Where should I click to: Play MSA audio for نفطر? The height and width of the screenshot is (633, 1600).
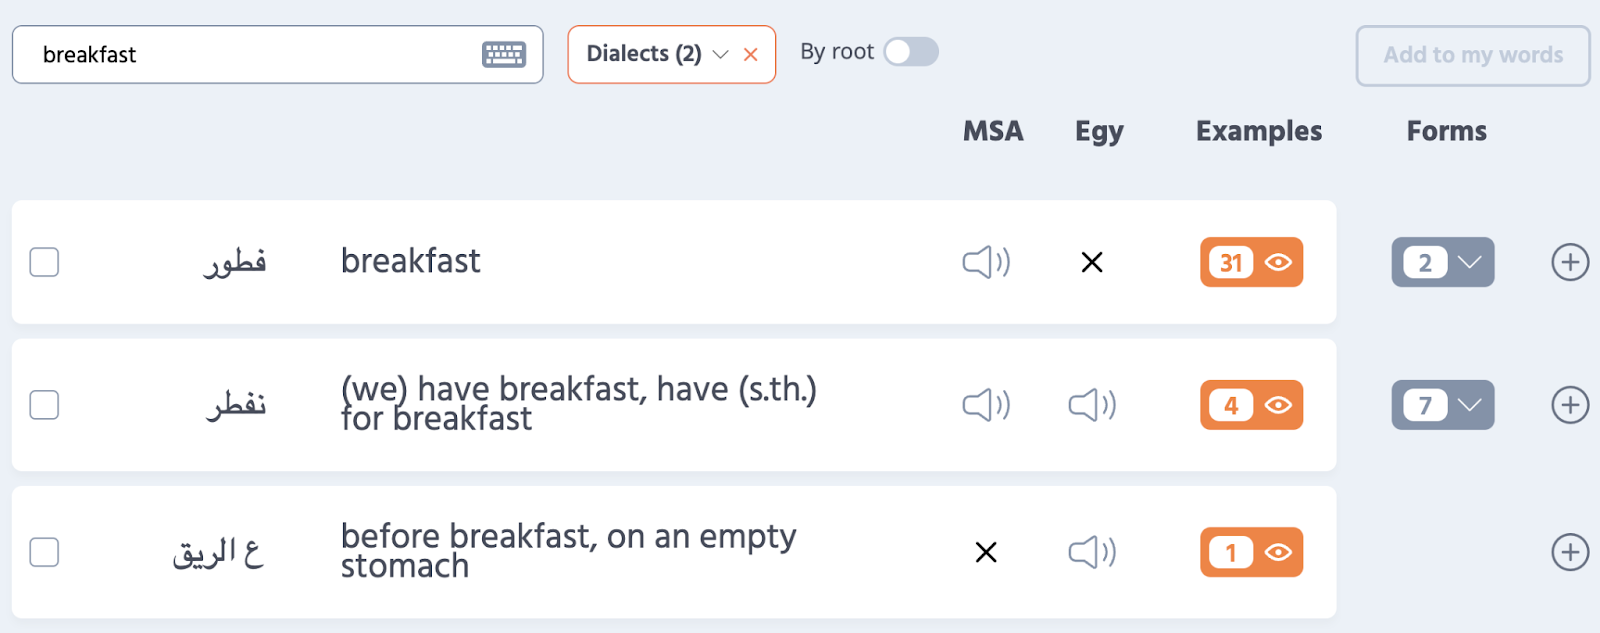(x=986, y=405)
